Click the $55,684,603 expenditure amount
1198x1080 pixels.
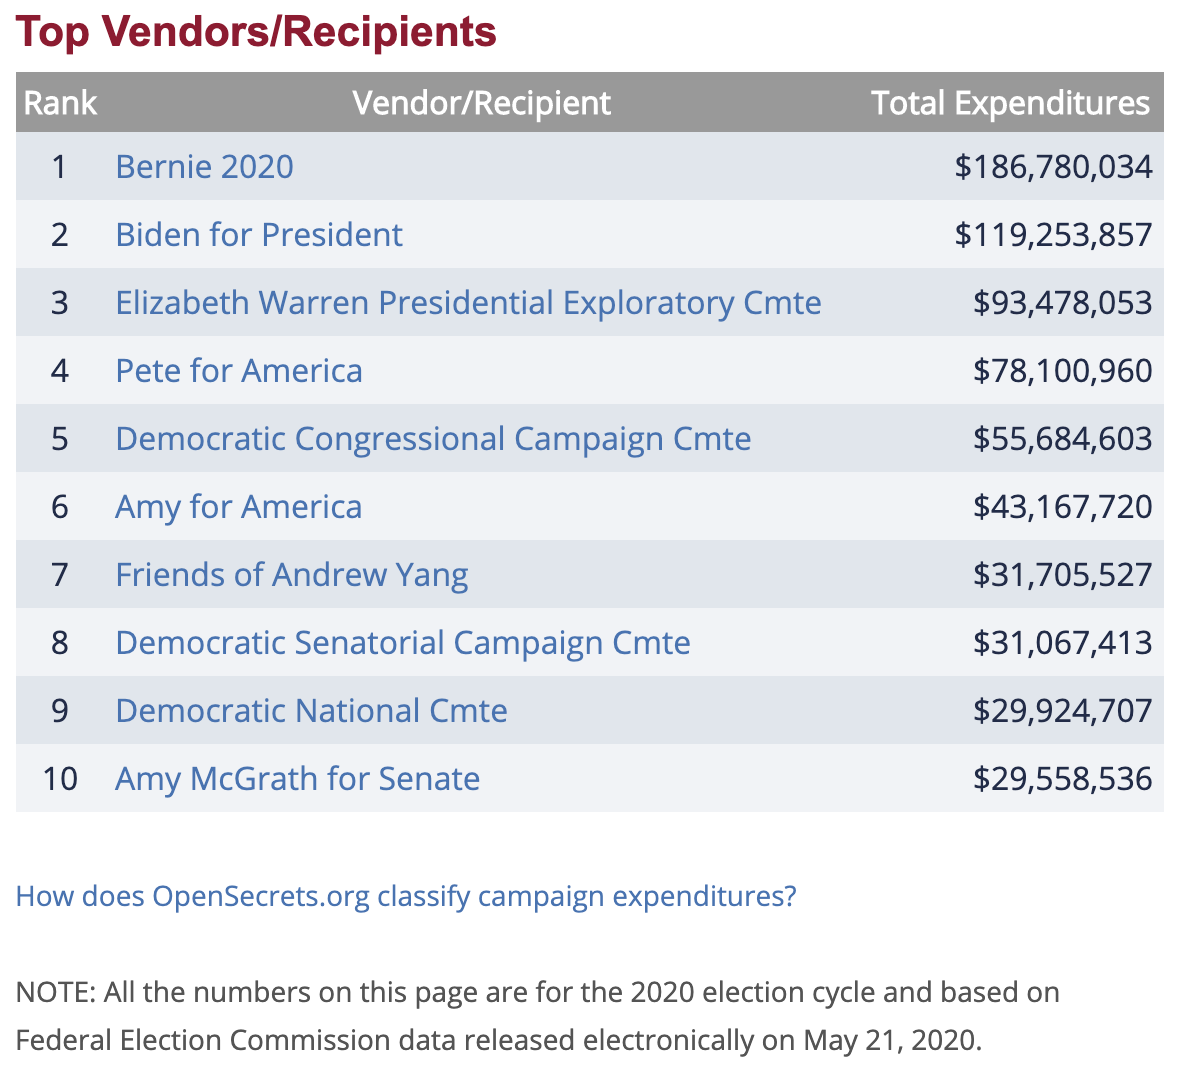[x=1062, y=438]
